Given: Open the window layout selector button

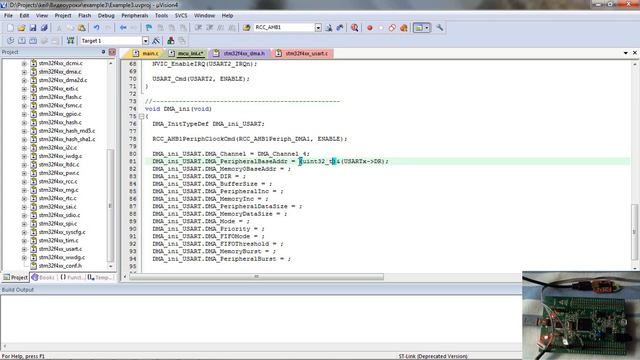Looking at the screenshot, I should [x=421, y=28].
